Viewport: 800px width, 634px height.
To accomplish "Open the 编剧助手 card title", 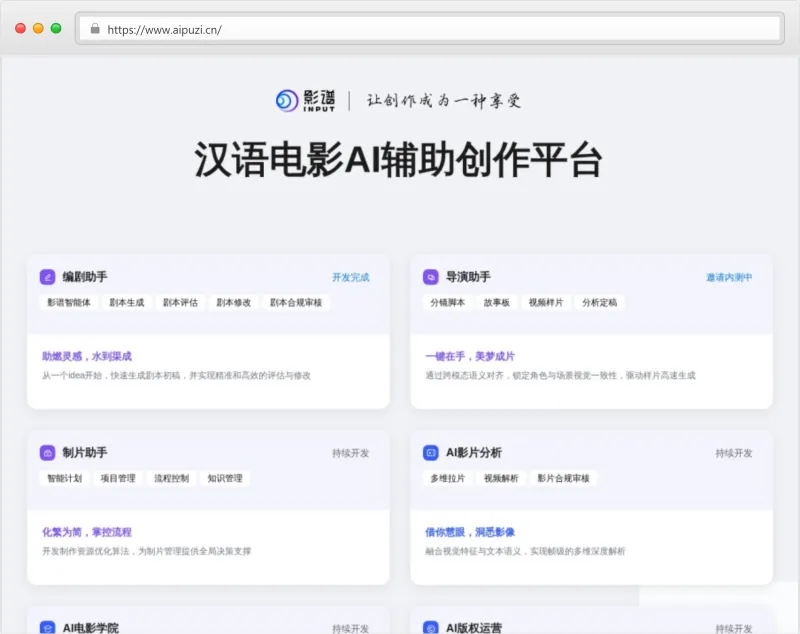I will click(x=85, y=277).
